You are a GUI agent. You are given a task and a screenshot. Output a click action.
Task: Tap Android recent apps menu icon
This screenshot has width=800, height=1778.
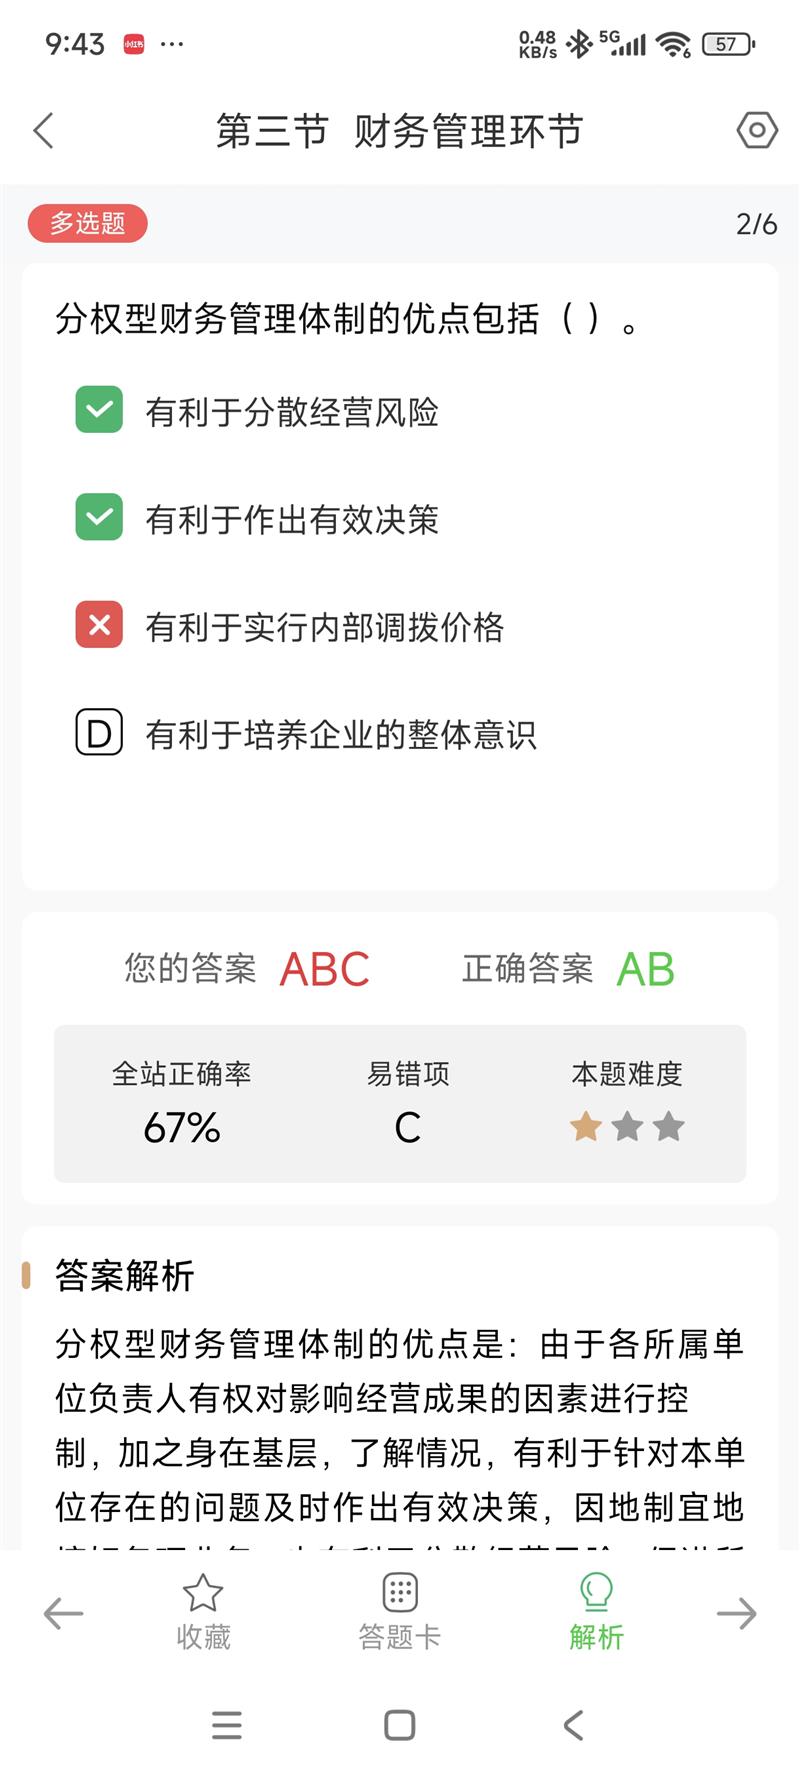click(227, 1725)
